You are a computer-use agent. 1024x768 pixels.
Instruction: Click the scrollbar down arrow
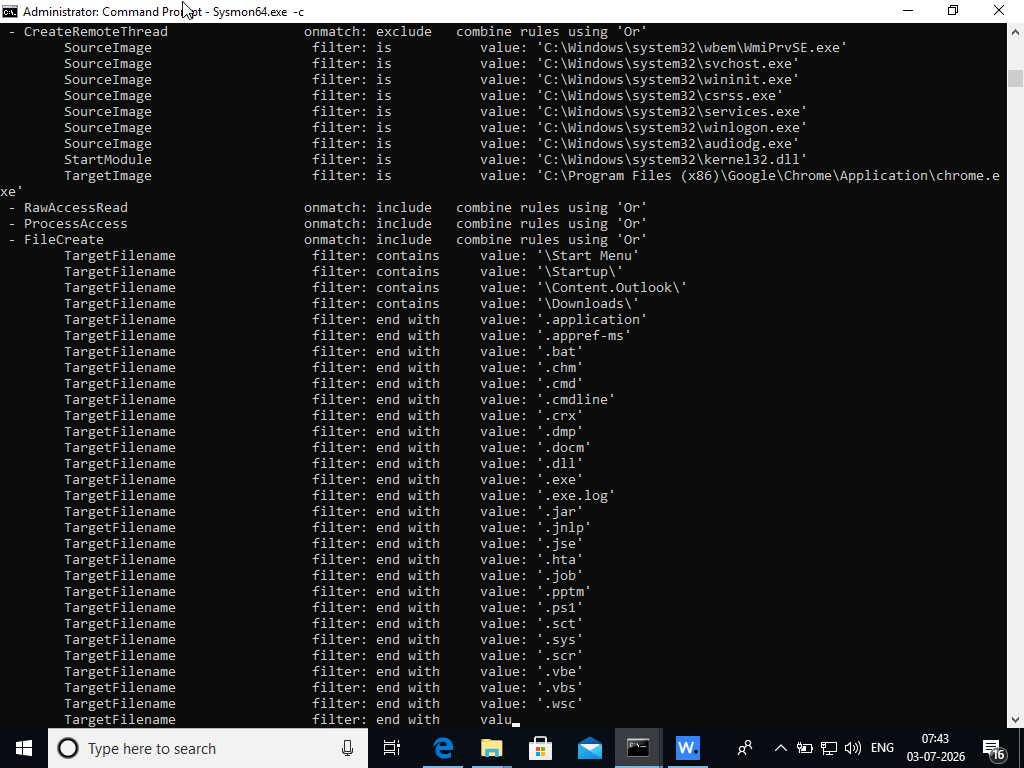[1015, 720]
